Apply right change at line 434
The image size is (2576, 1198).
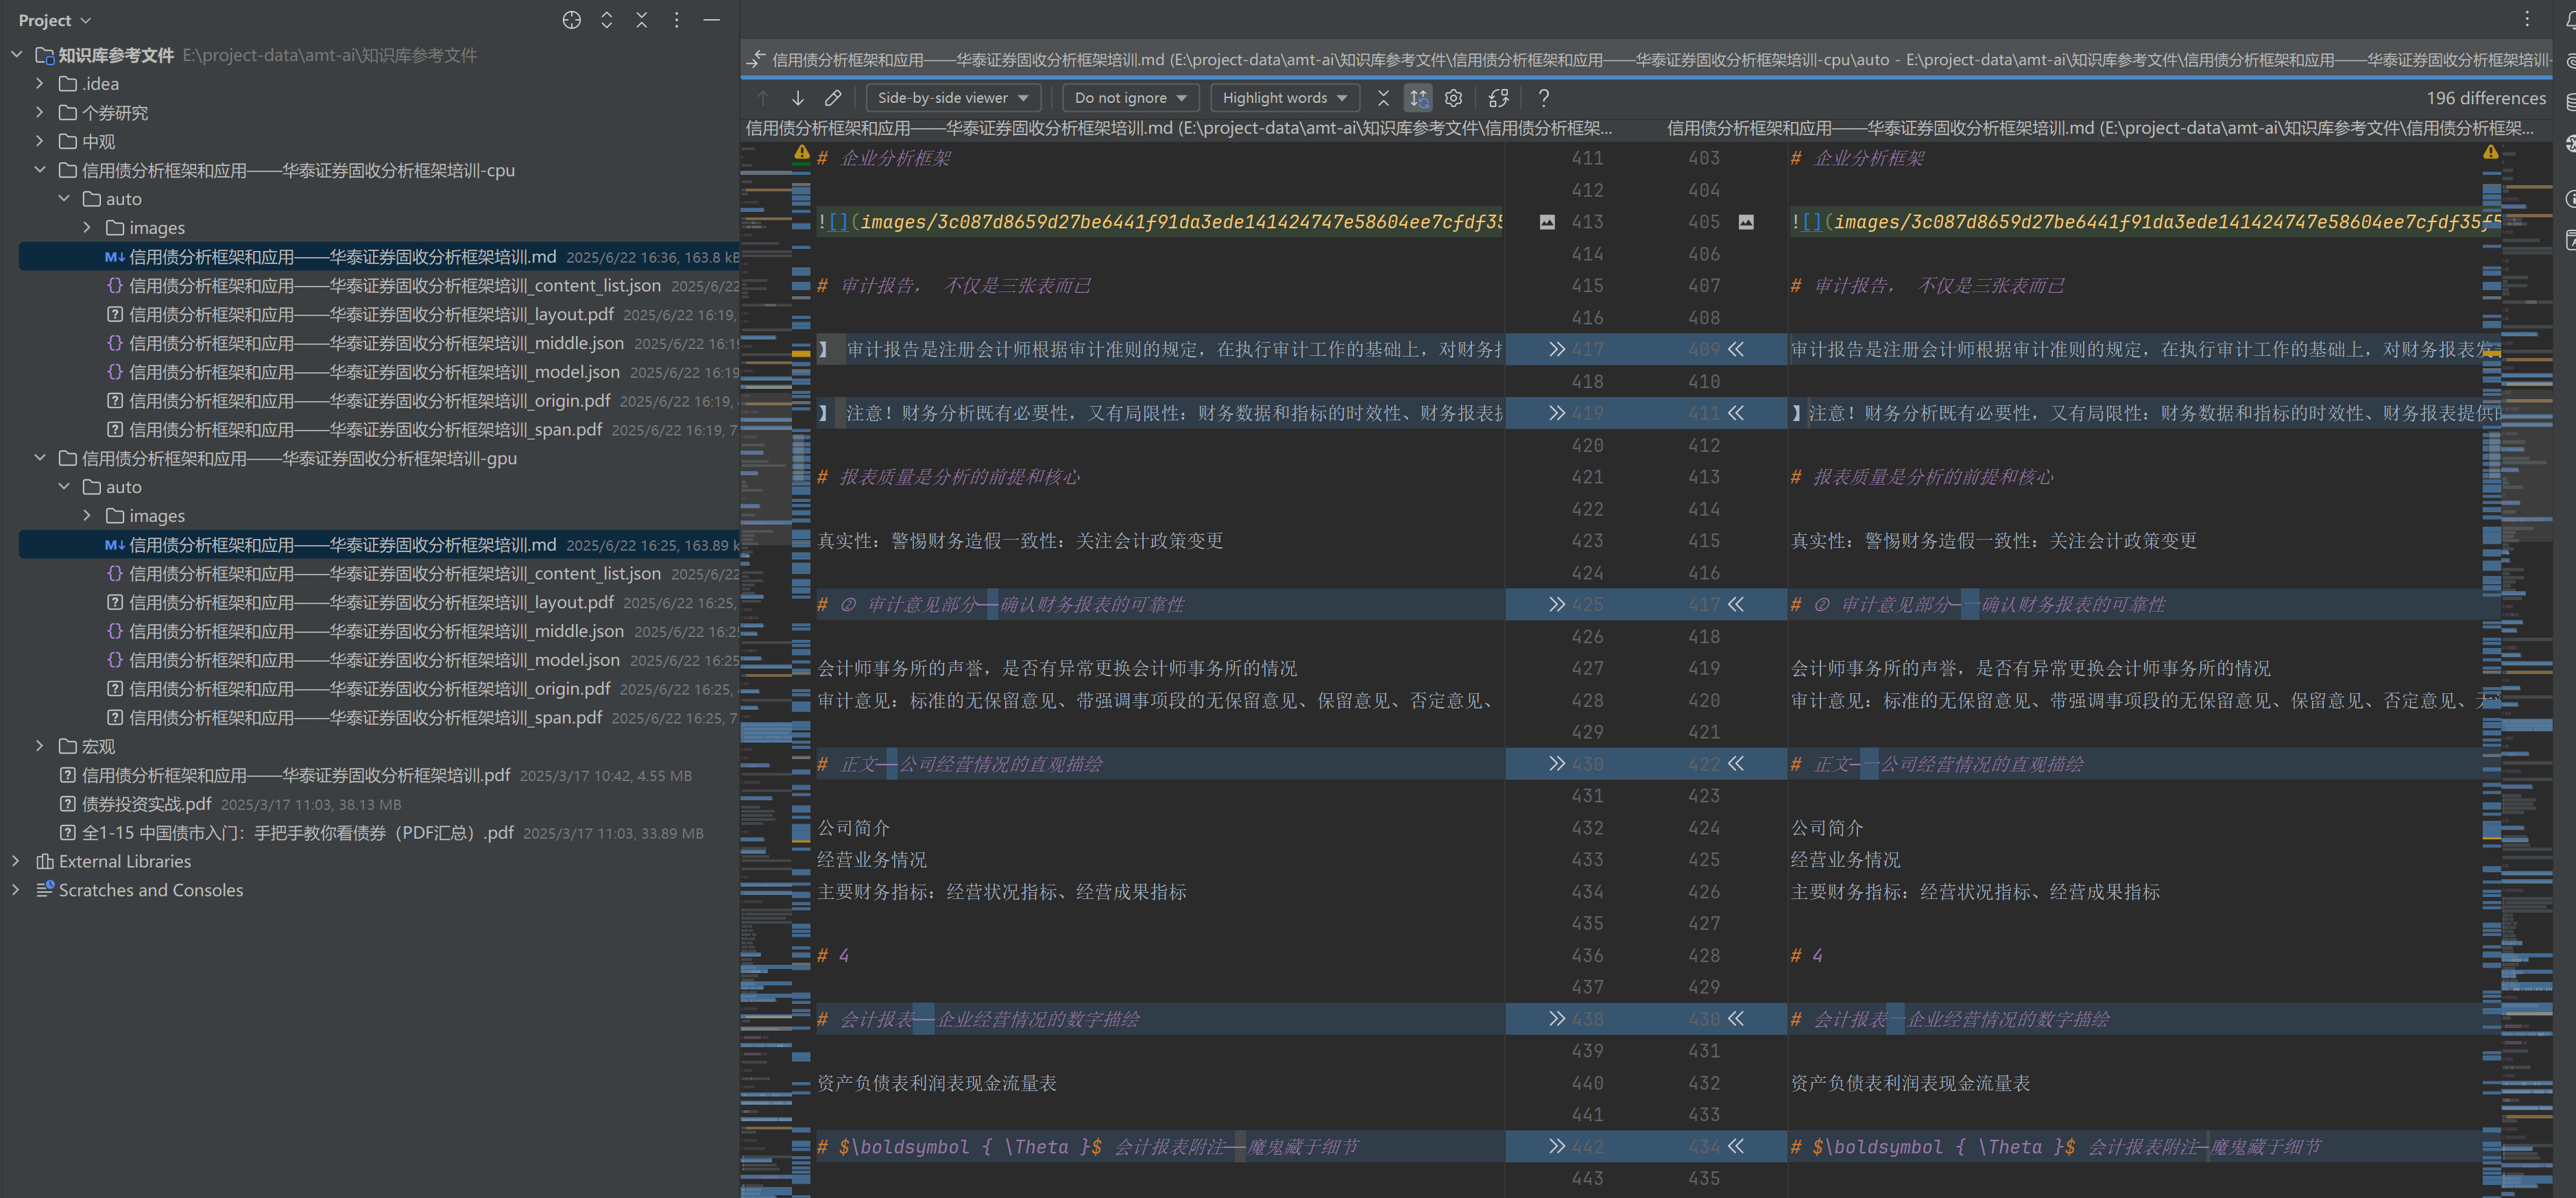click(1736, 1147)
